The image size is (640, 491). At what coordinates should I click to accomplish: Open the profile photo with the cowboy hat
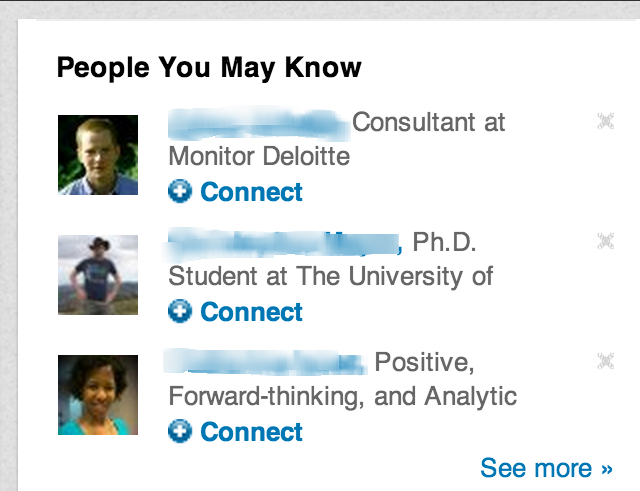[98, 275]
